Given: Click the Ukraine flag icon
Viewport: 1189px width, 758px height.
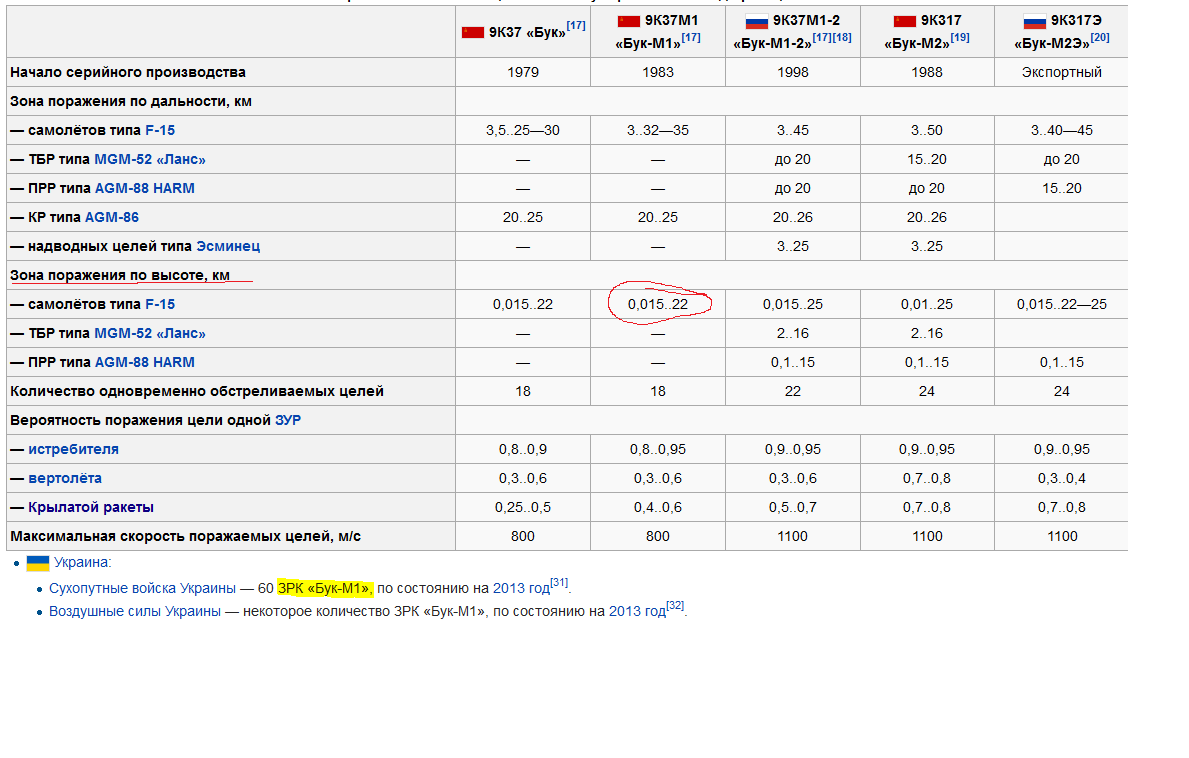Looking at the screenshot, I should 38,562.
